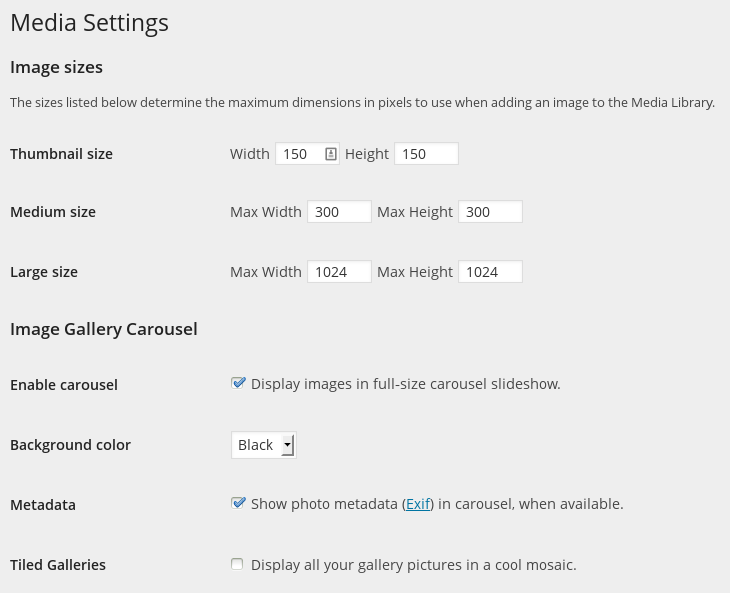
Task: Select the Large size Max Height field
Action: 490,272
